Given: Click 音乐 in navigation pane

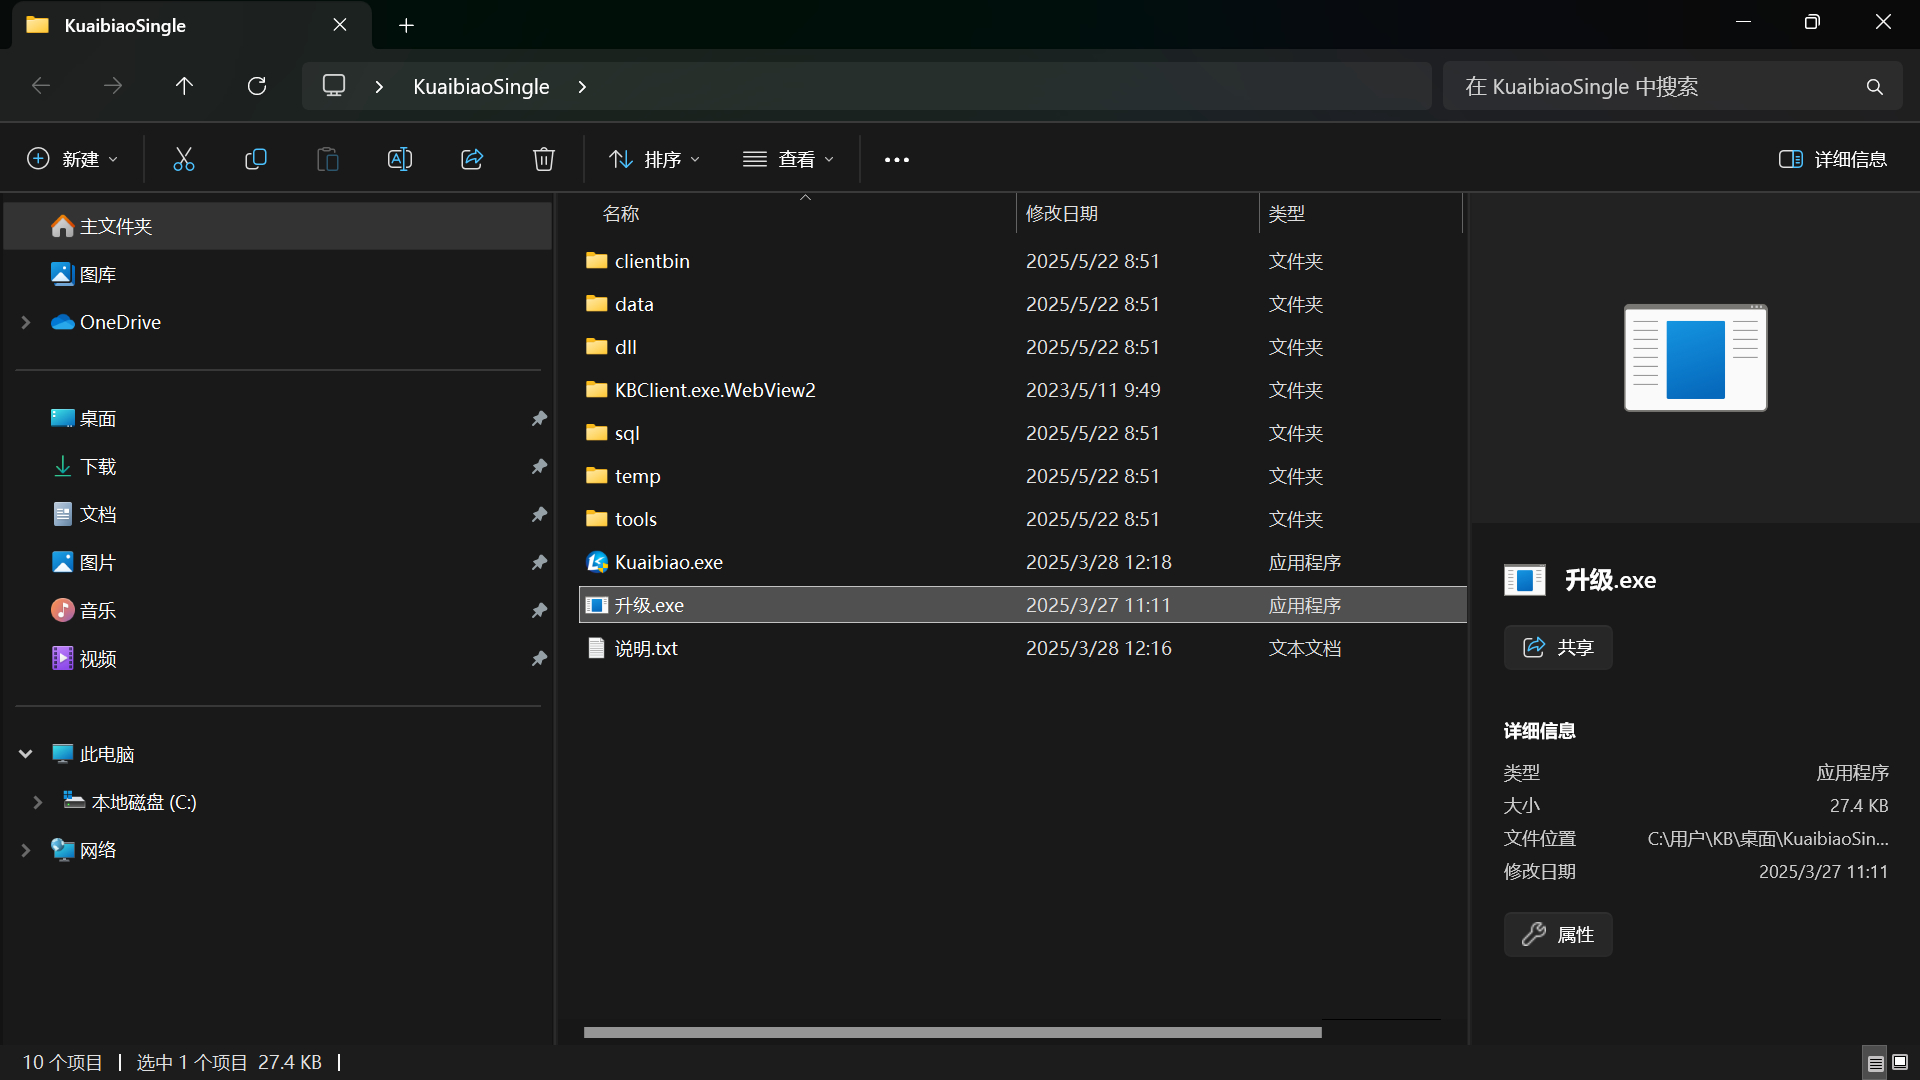Looking at the screenshot, I should [x=278, y=610].
